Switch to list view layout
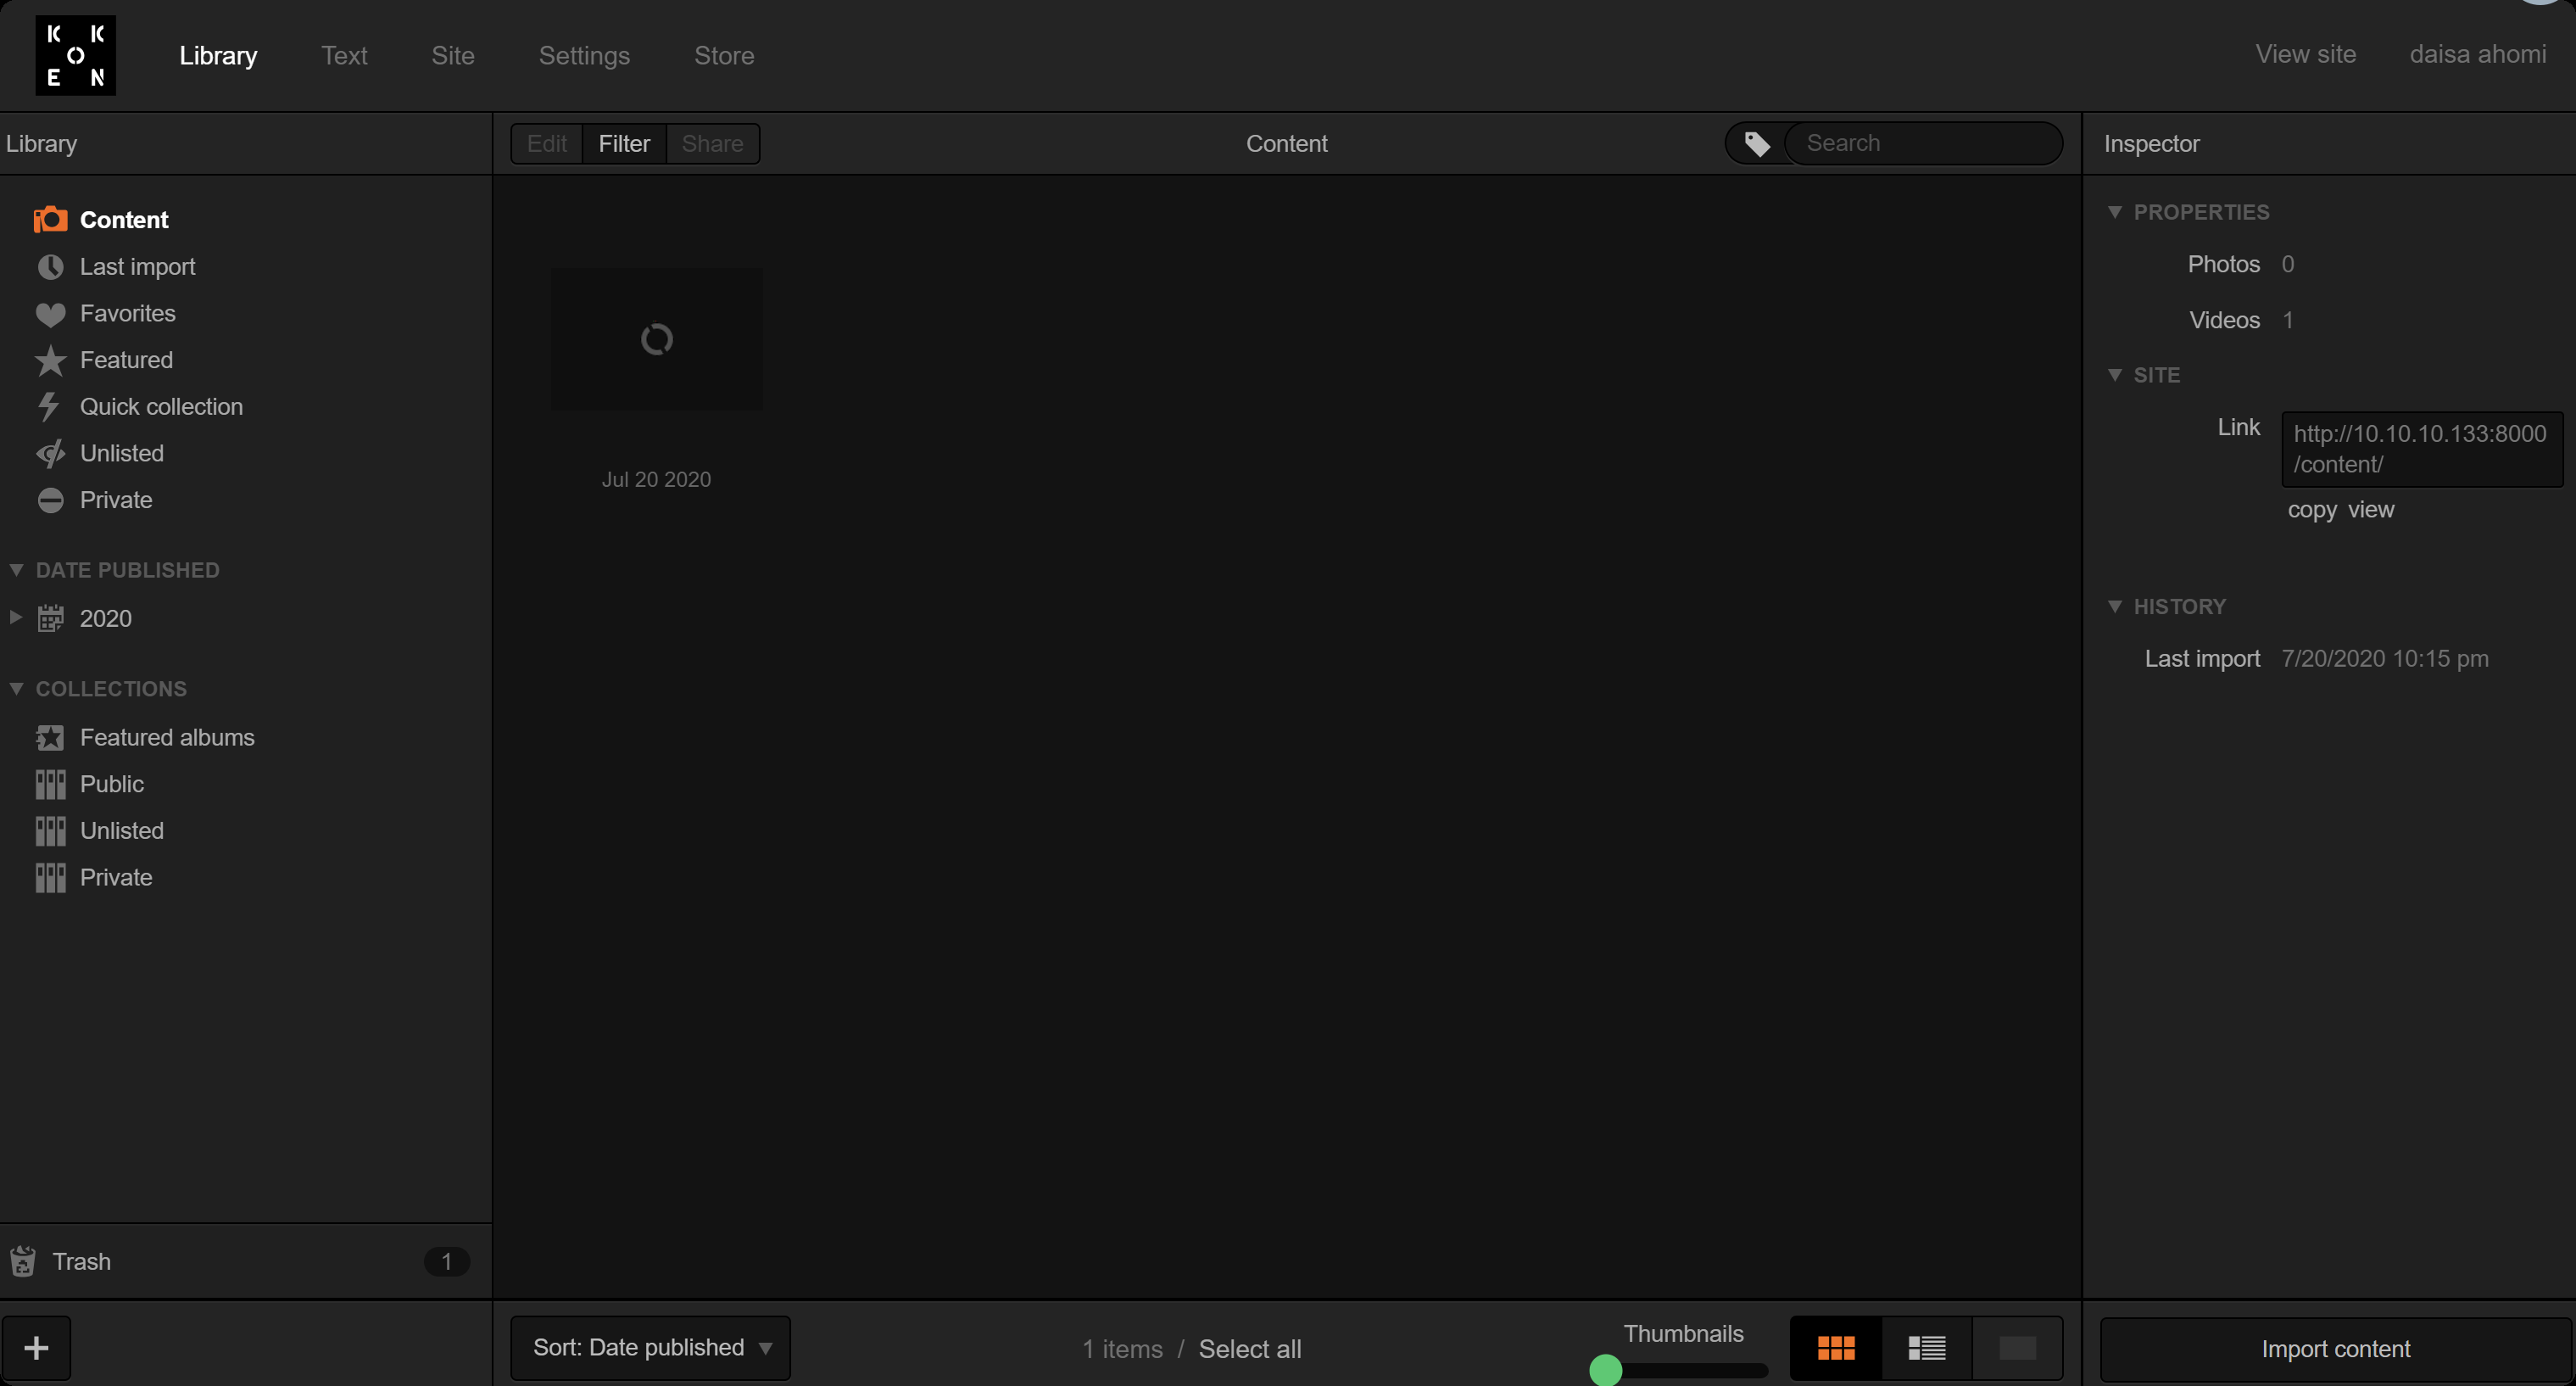This screenshot has height=1386, width=2576. 1926,1348
